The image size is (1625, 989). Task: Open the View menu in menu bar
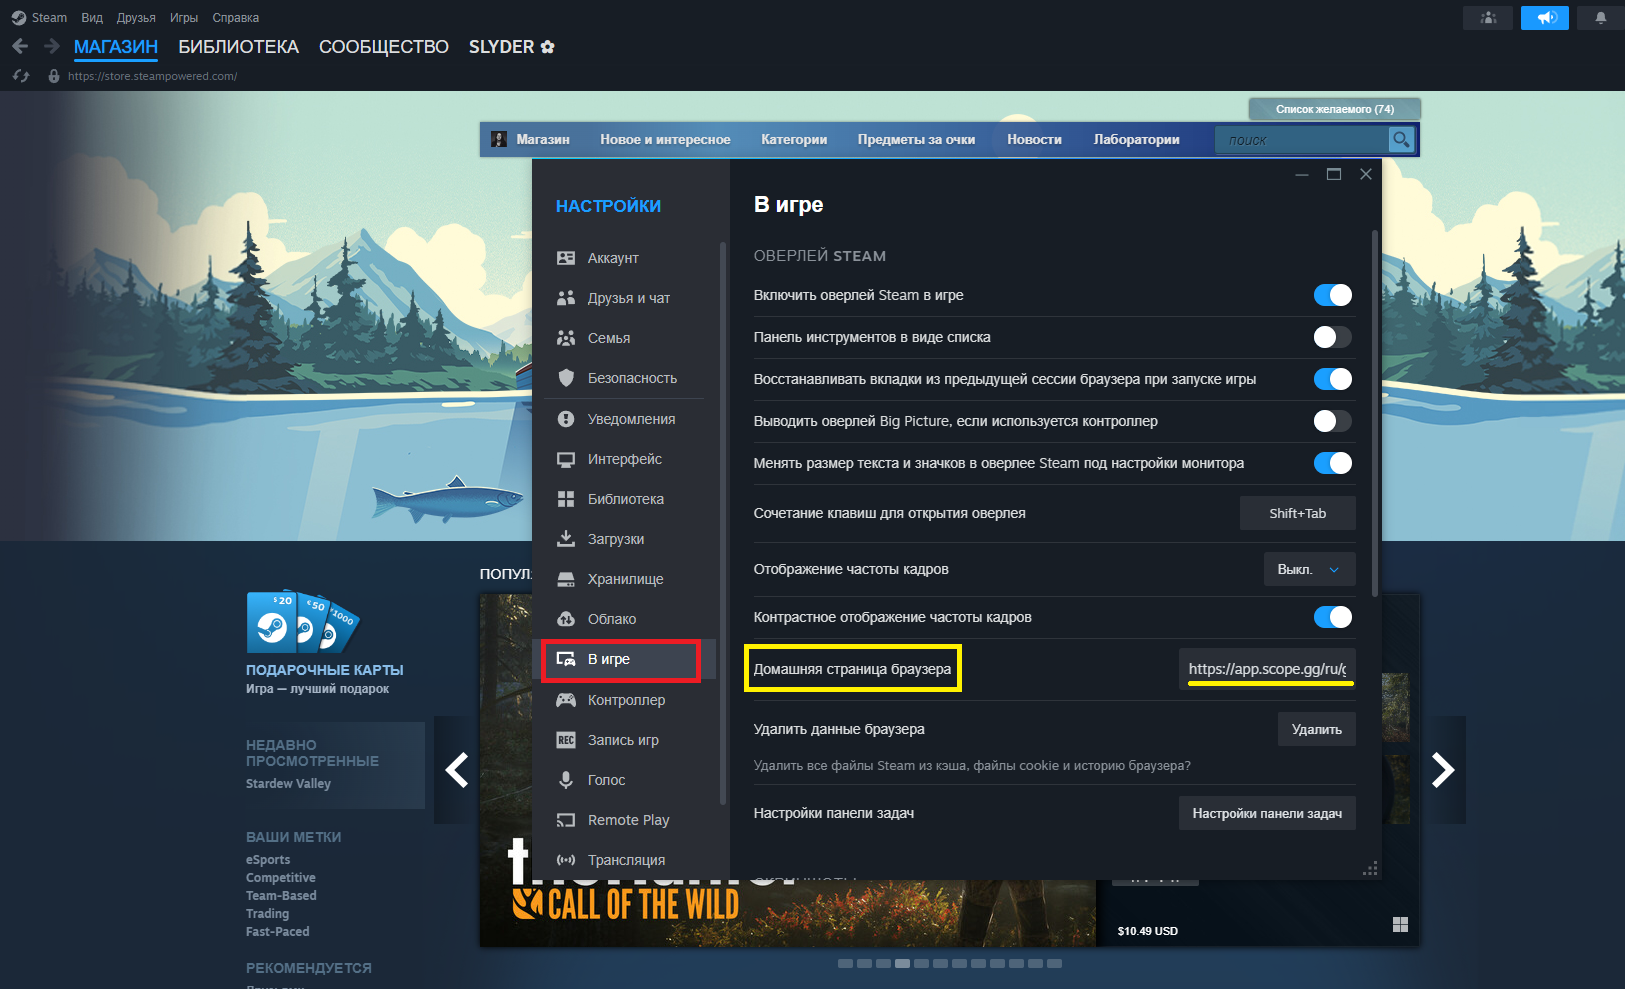pyautogui.click(x=92, y=18)
